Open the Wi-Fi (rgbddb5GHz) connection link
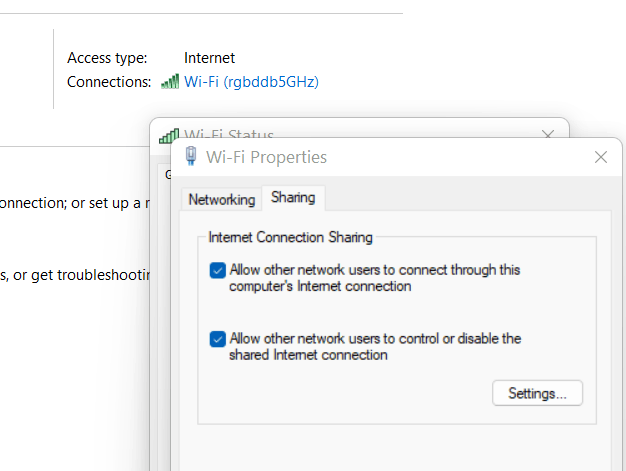The width and height of the screenshot is (626, 471). coord(251,82)
